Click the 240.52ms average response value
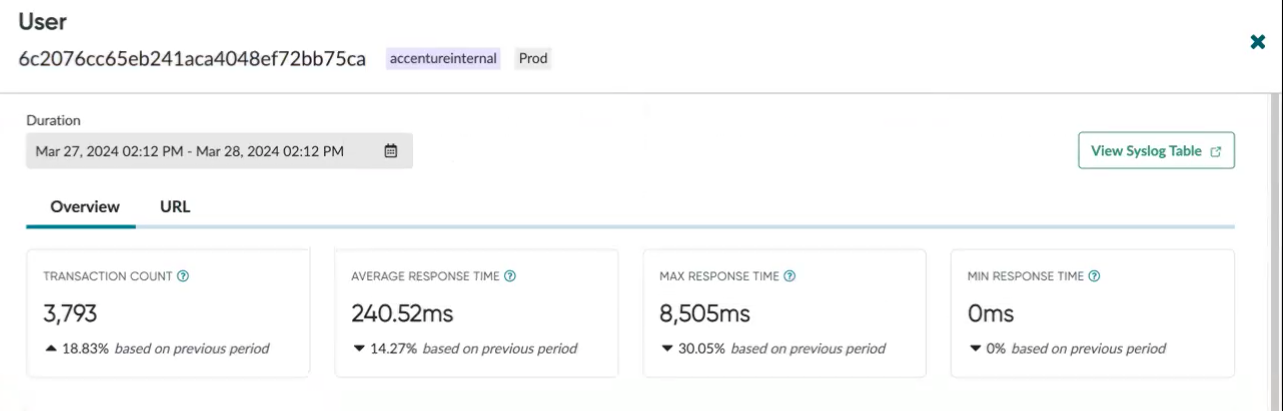 tap(402, 314)
